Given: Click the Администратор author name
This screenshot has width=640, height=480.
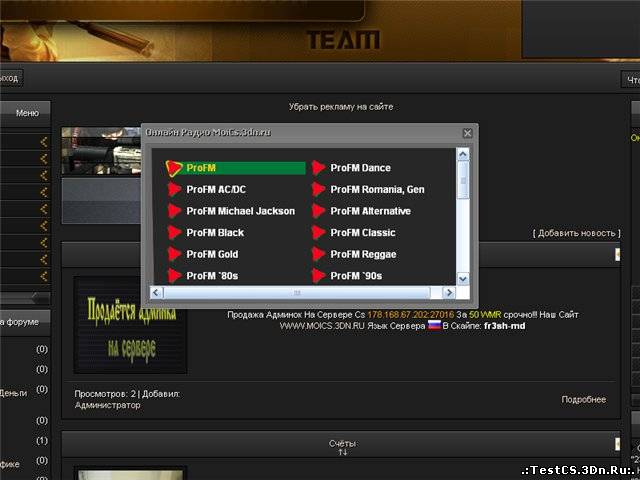Looking at the screenshot, I should (x=107, y=405).
